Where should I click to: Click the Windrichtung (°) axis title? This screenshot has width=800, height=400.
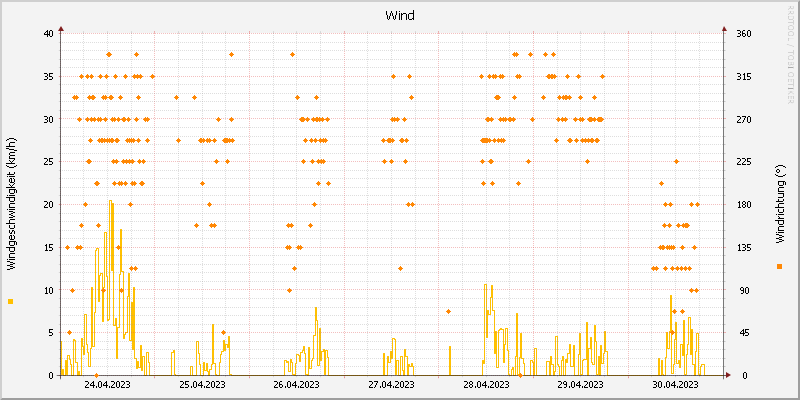click(779, 204)
